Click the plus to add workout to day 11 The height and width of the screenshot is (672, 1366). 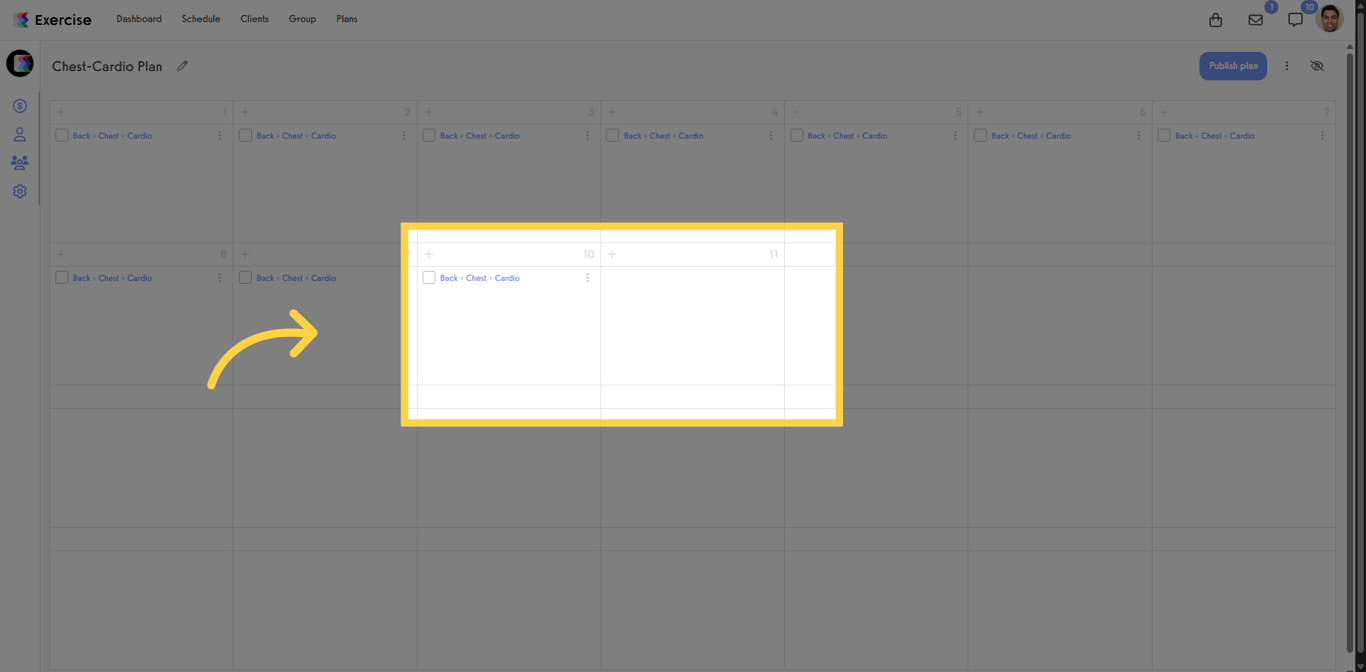click(x=613, y=254)
